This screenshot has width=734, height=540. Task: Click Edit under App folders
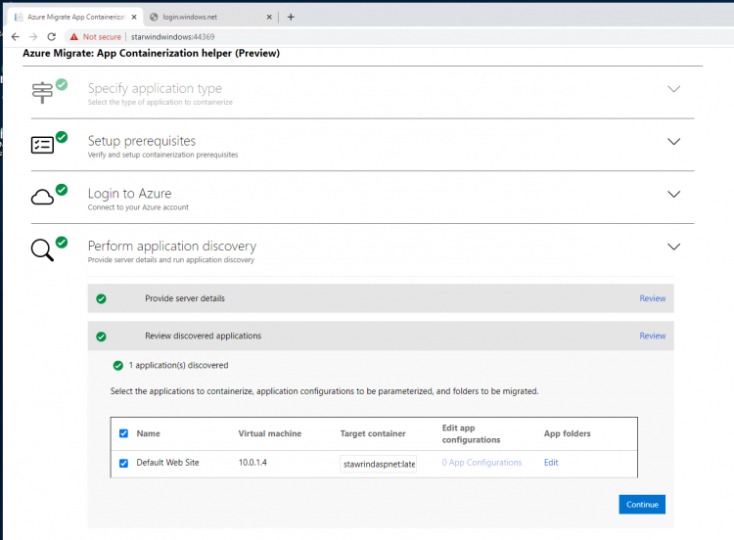point(551,462)
